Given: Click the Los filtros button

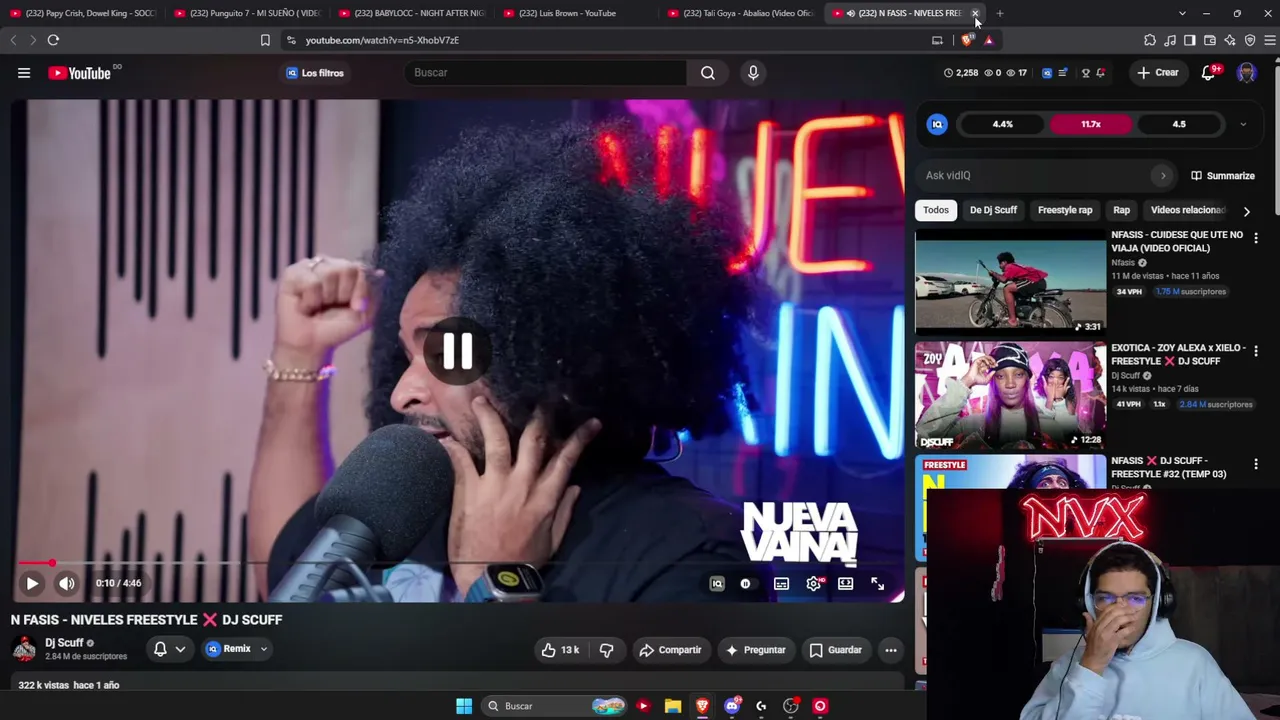Looking at the screenshot, I should [x=315, y=73].
